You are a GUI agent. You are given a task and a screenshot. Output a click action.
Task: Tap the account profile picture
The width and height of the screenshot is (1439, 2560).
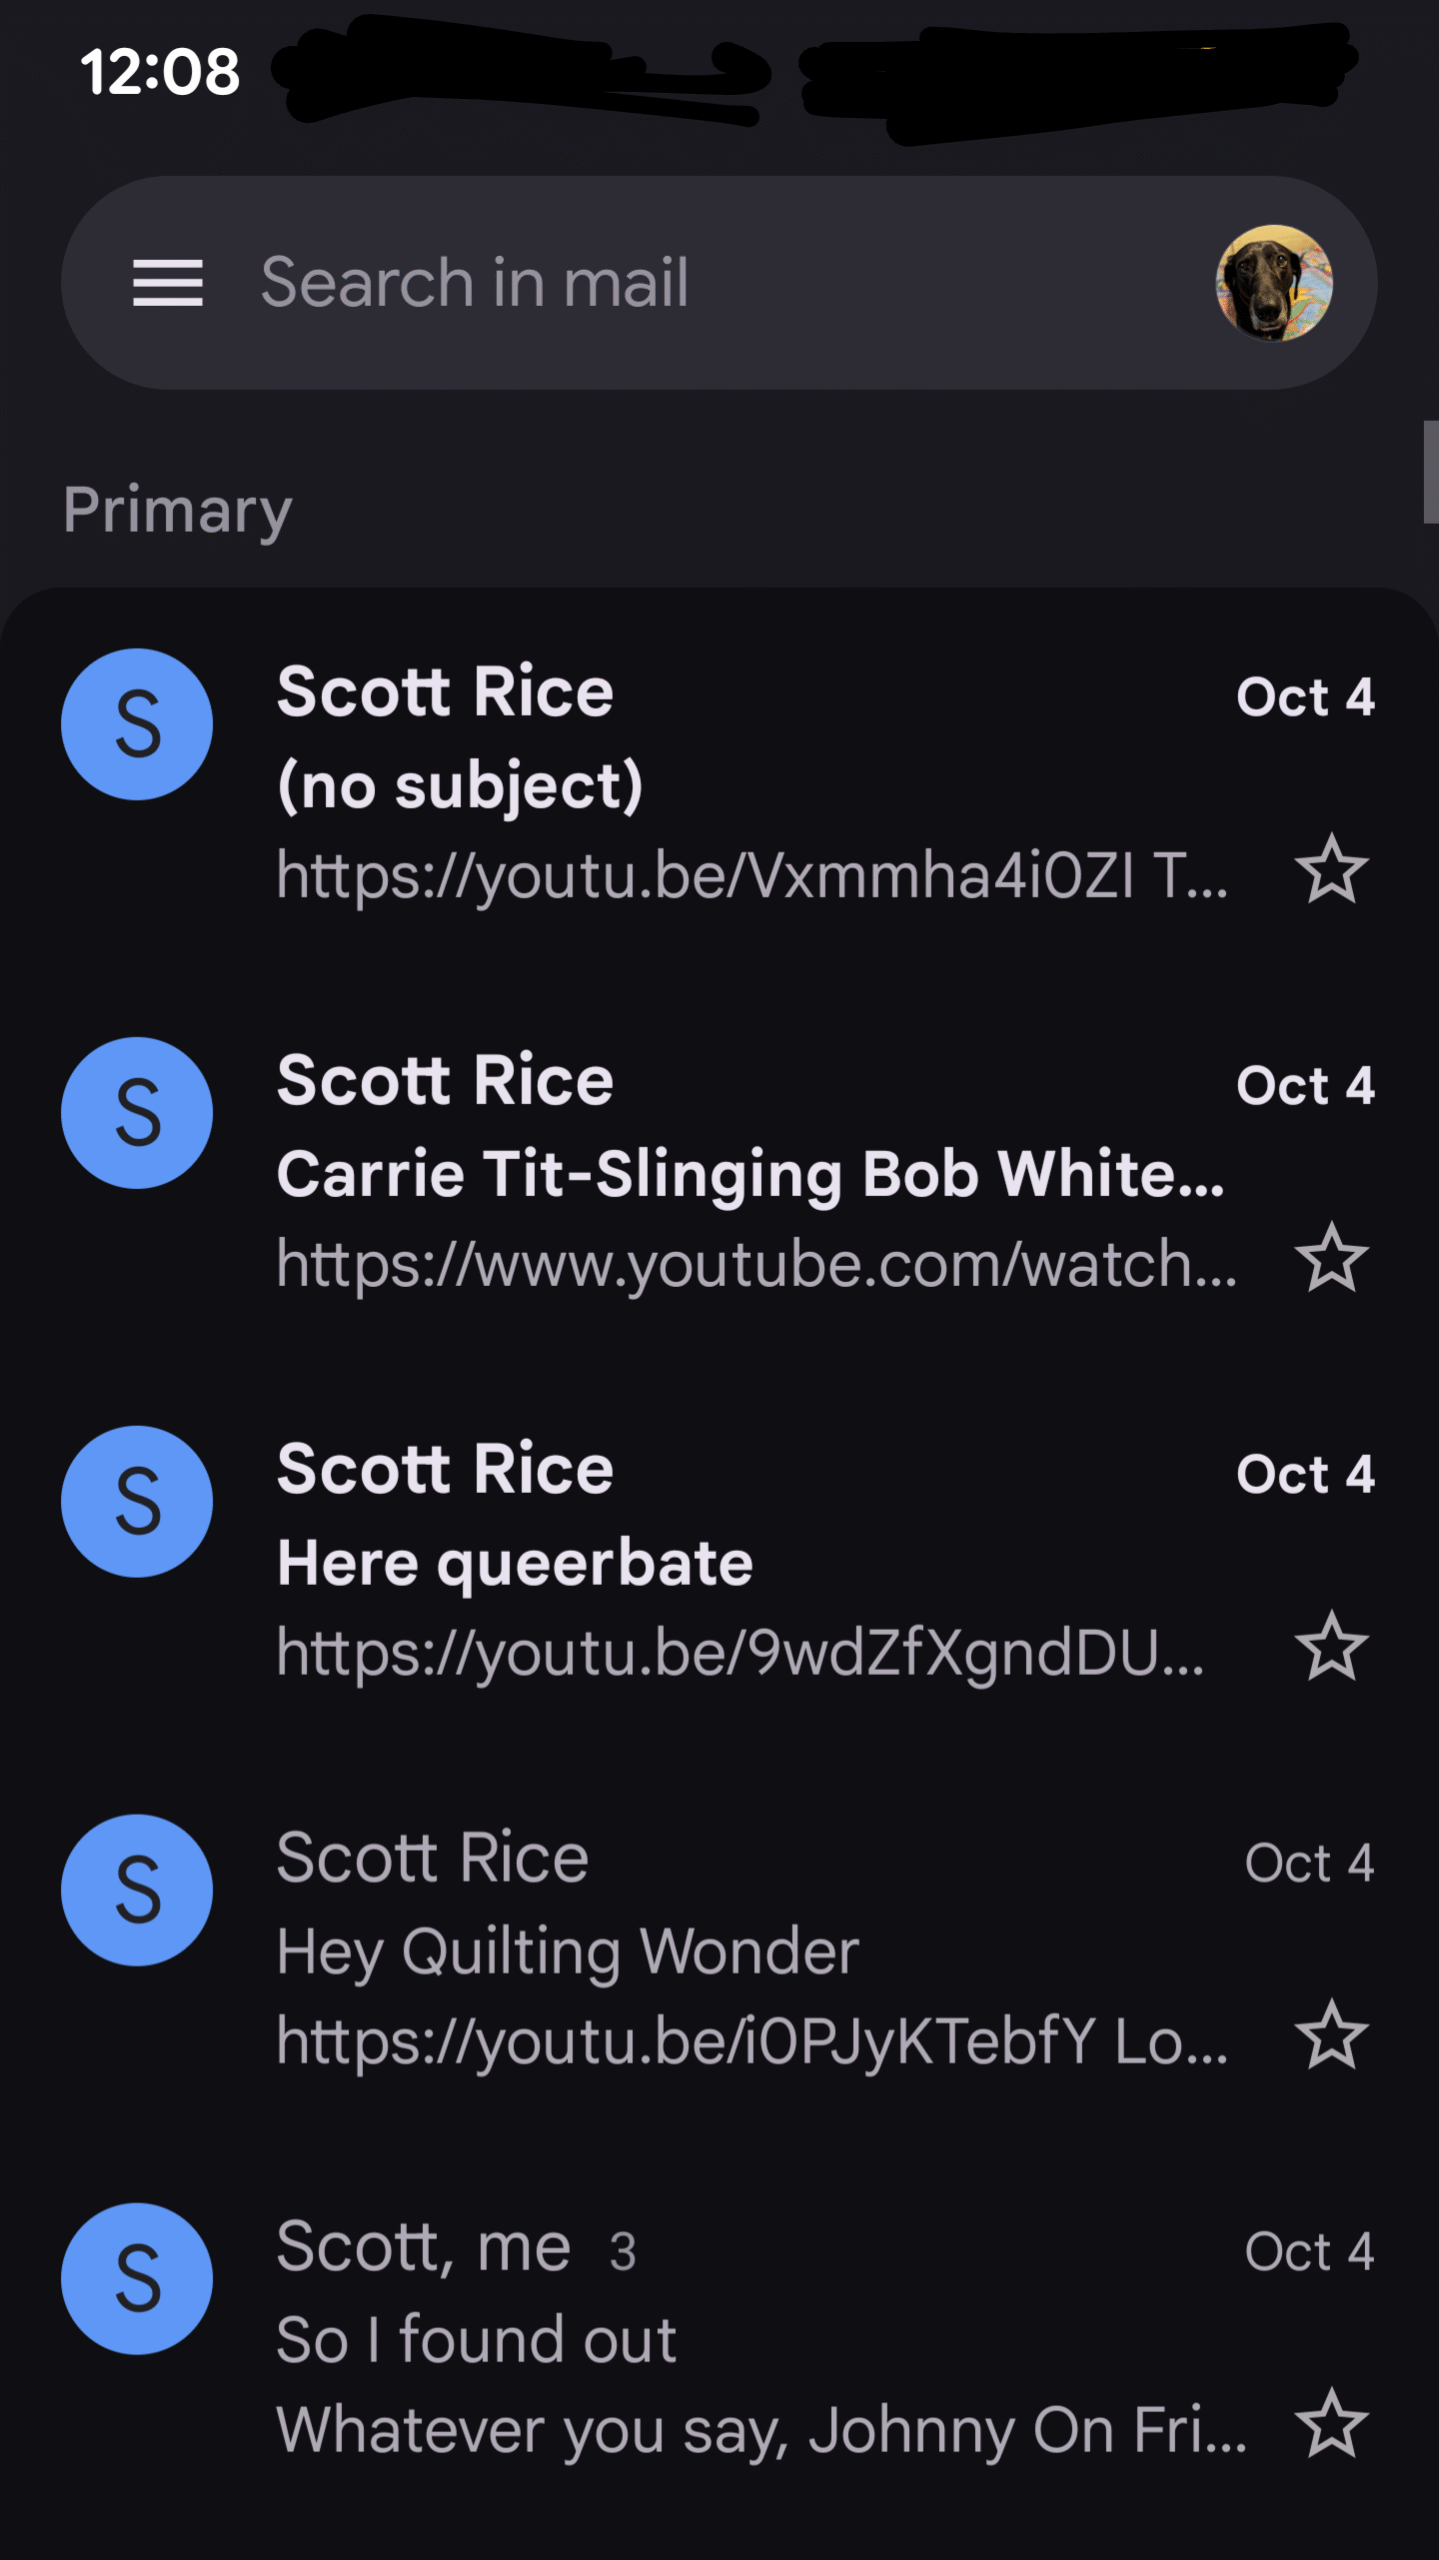click(1273, 283)
